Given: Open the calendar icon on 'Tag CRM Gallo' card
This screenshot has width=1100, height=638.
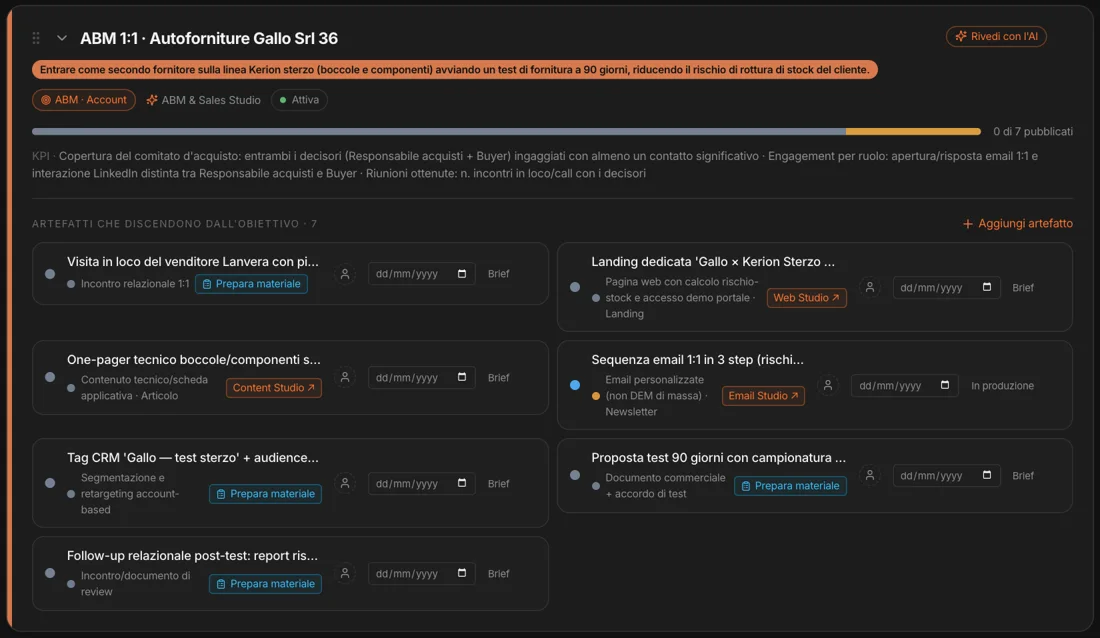Looking at the screenshot, I should [x=462, y=483].
